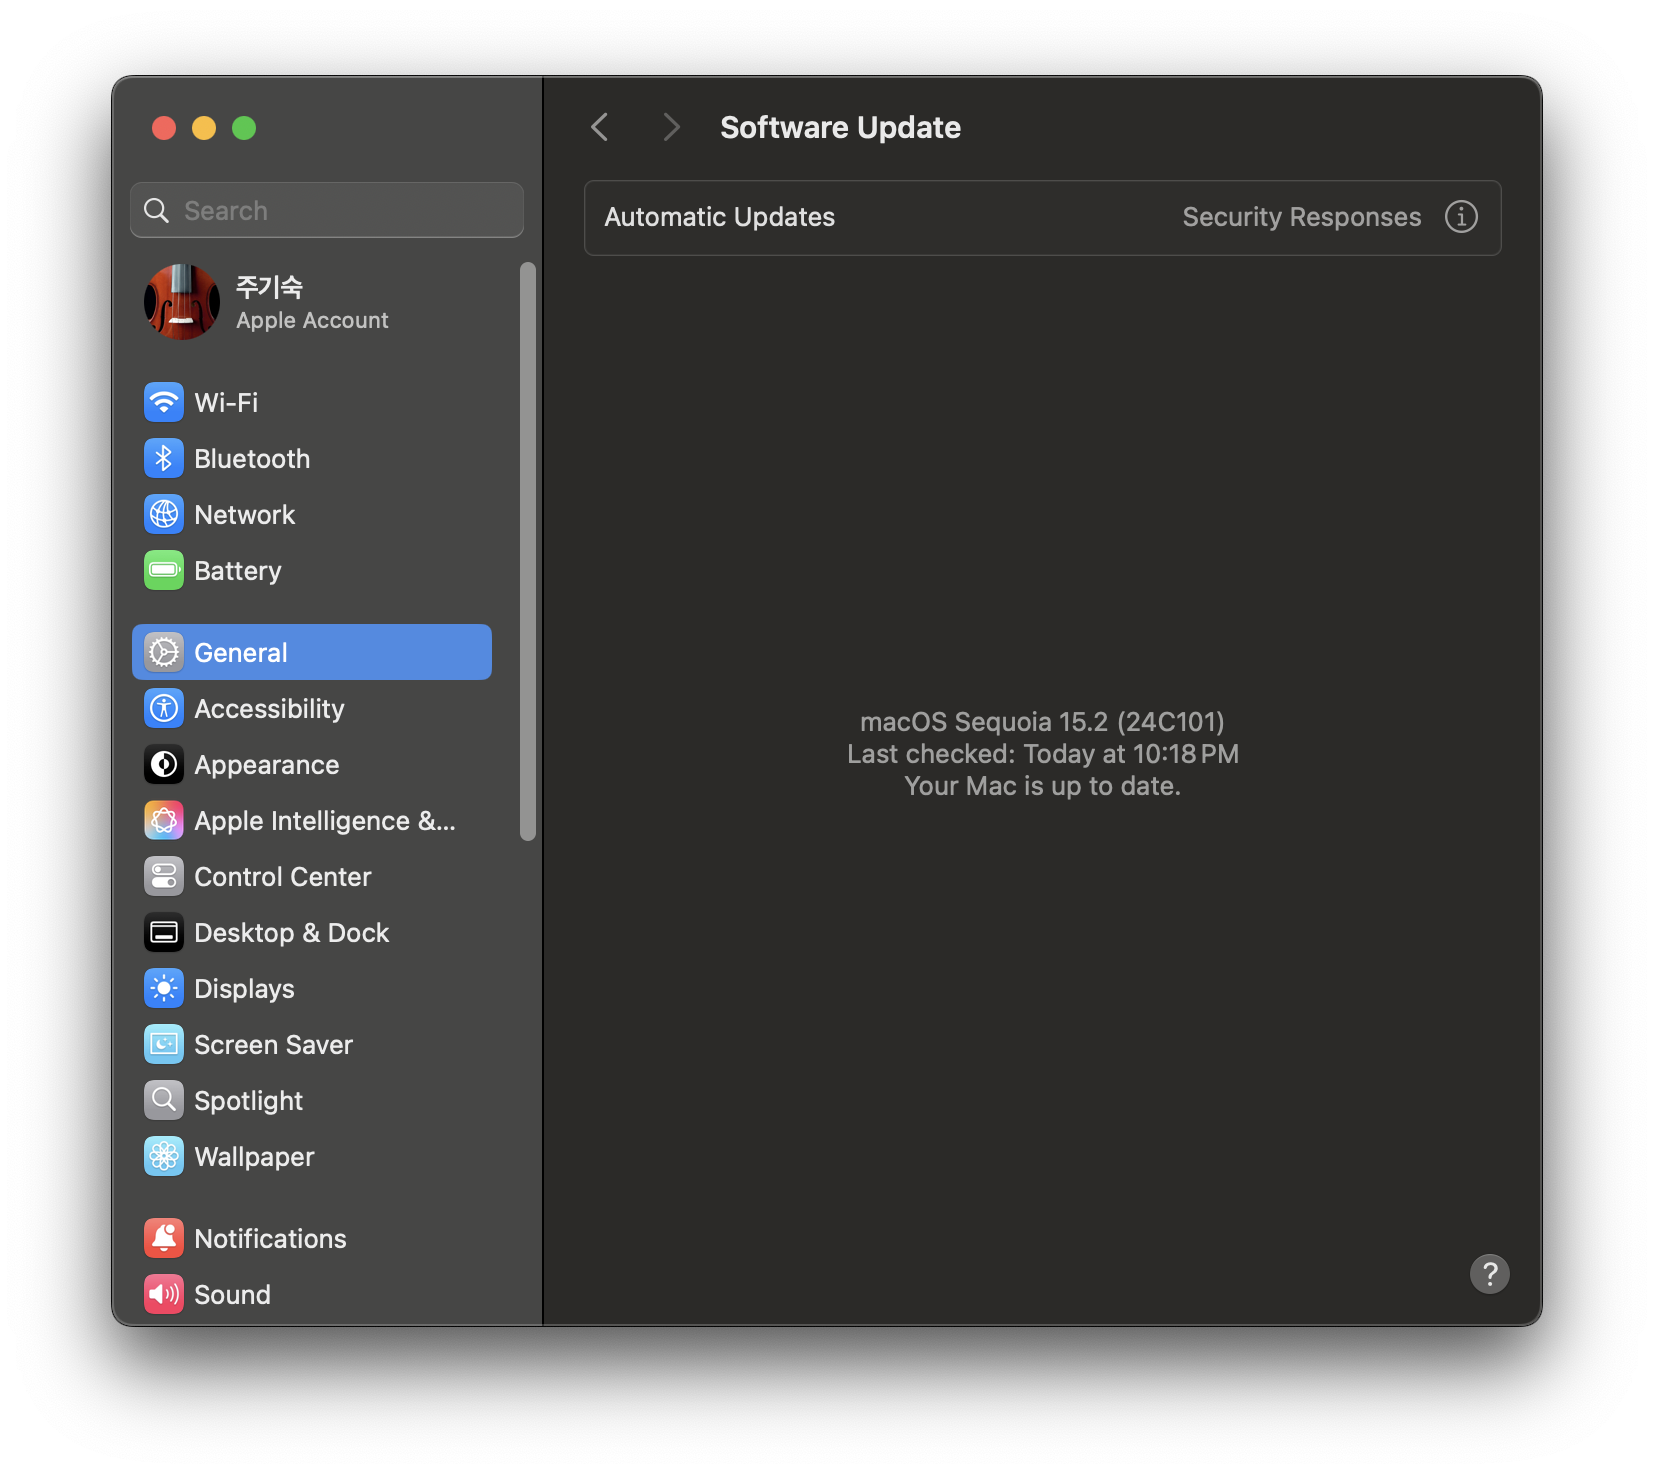This screenshot has width=1654, height=1474.
Task: Click the Control Center icon
Action: point(164,876)
